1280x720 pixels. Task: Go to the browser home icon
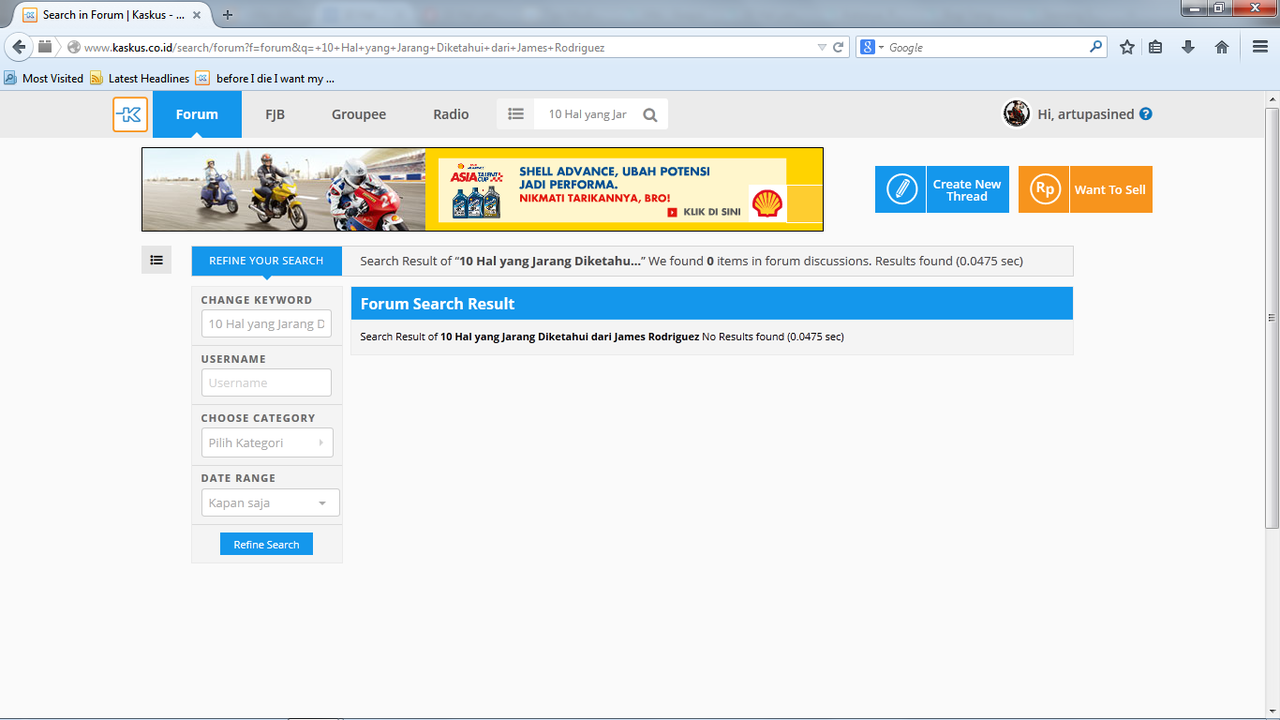point(1221,47)
